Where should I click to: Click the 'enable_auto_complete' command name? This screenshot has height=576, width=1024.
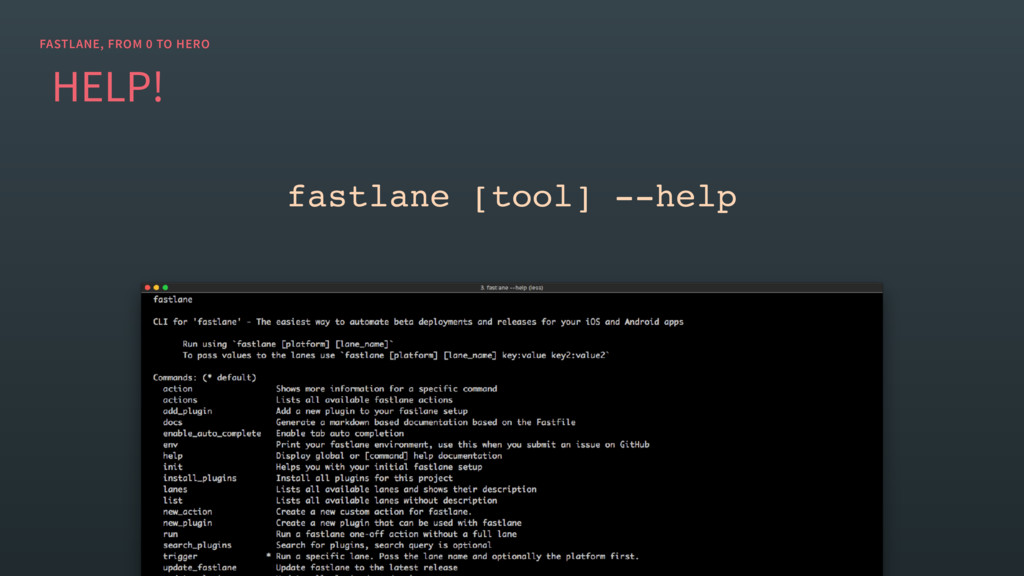point(212,434)
